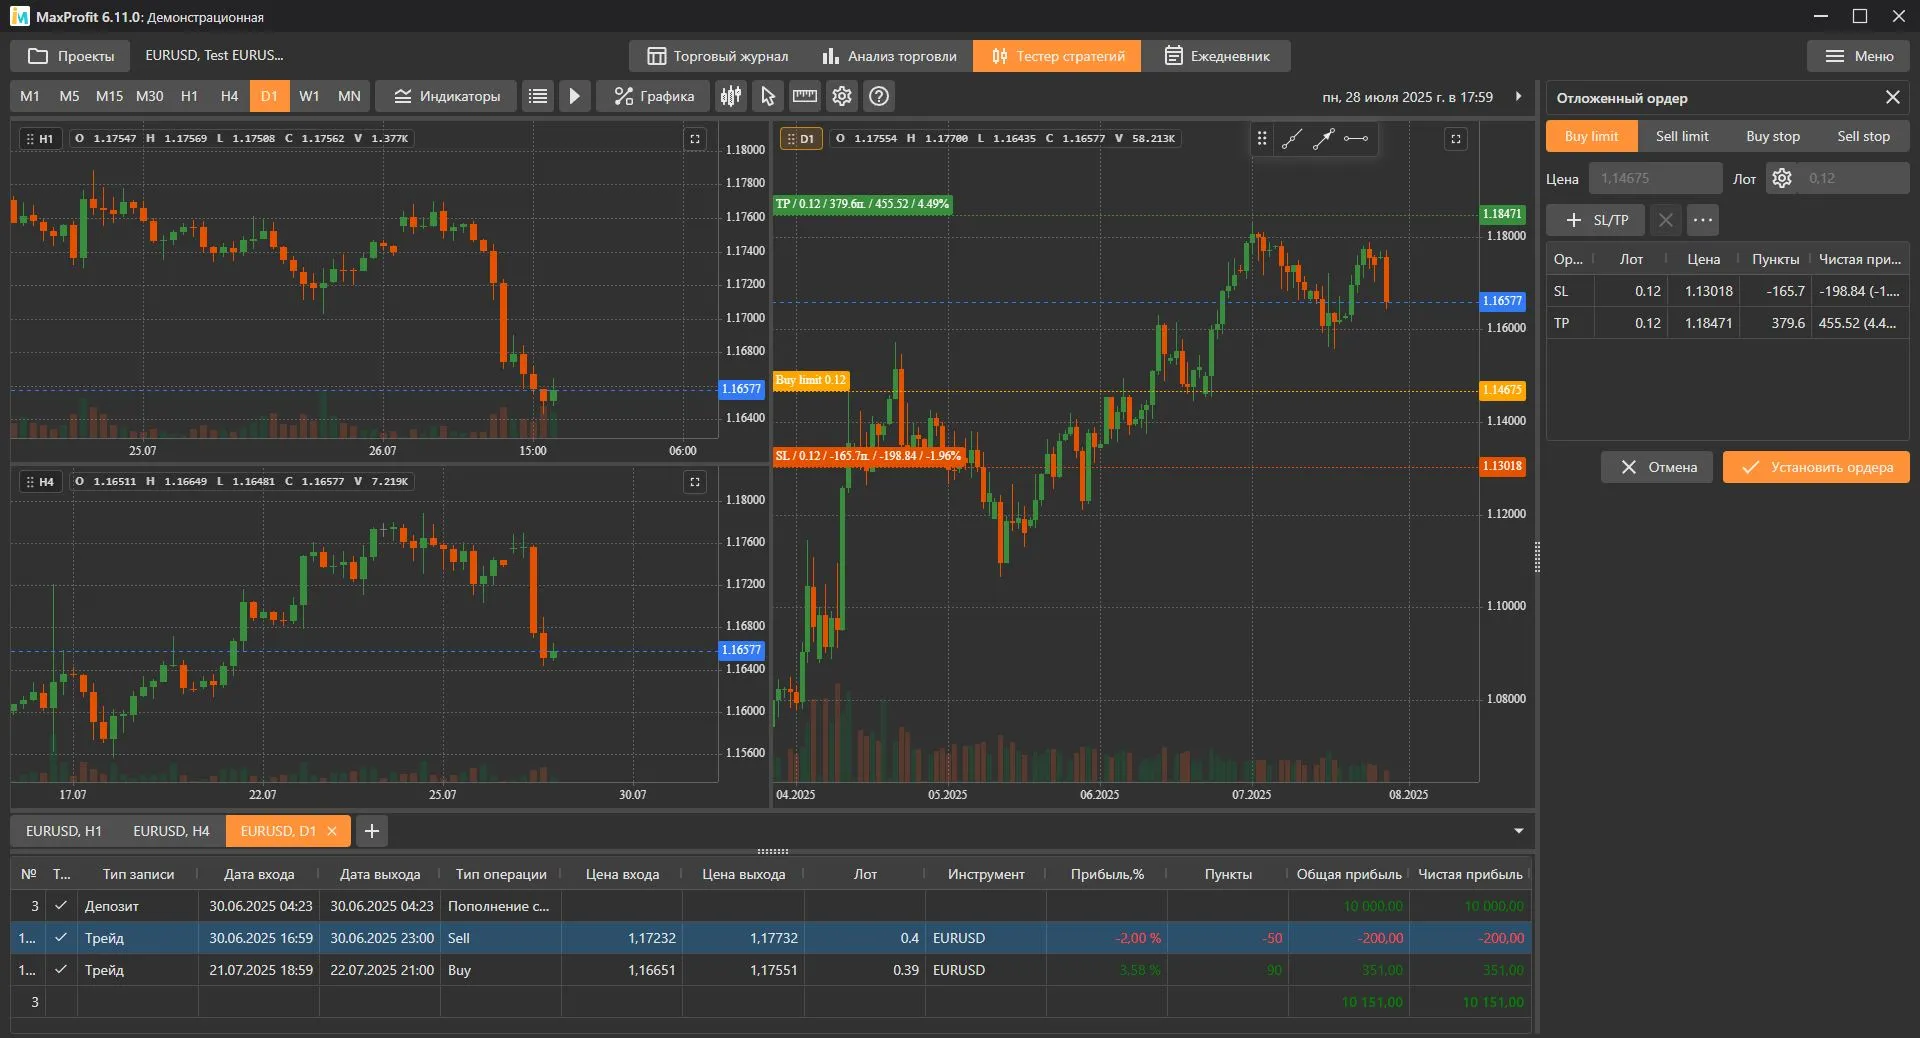Add SL/TP with the plus button
Screen dimensions: 1920x1038
point(1595,220)
